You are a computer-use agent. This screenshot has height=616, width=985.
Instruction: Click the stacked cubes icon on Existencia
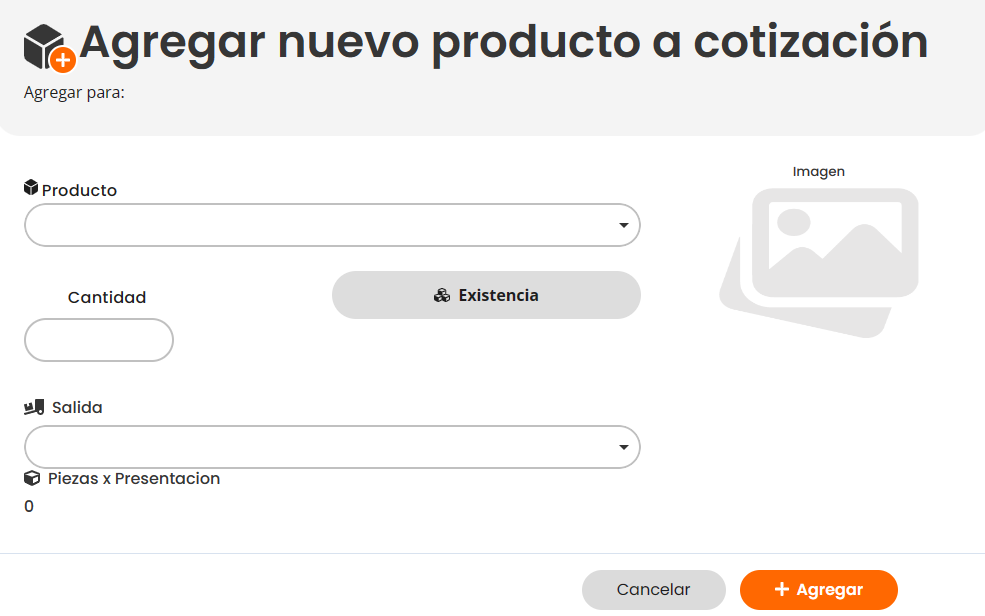[x=442, y=295]
